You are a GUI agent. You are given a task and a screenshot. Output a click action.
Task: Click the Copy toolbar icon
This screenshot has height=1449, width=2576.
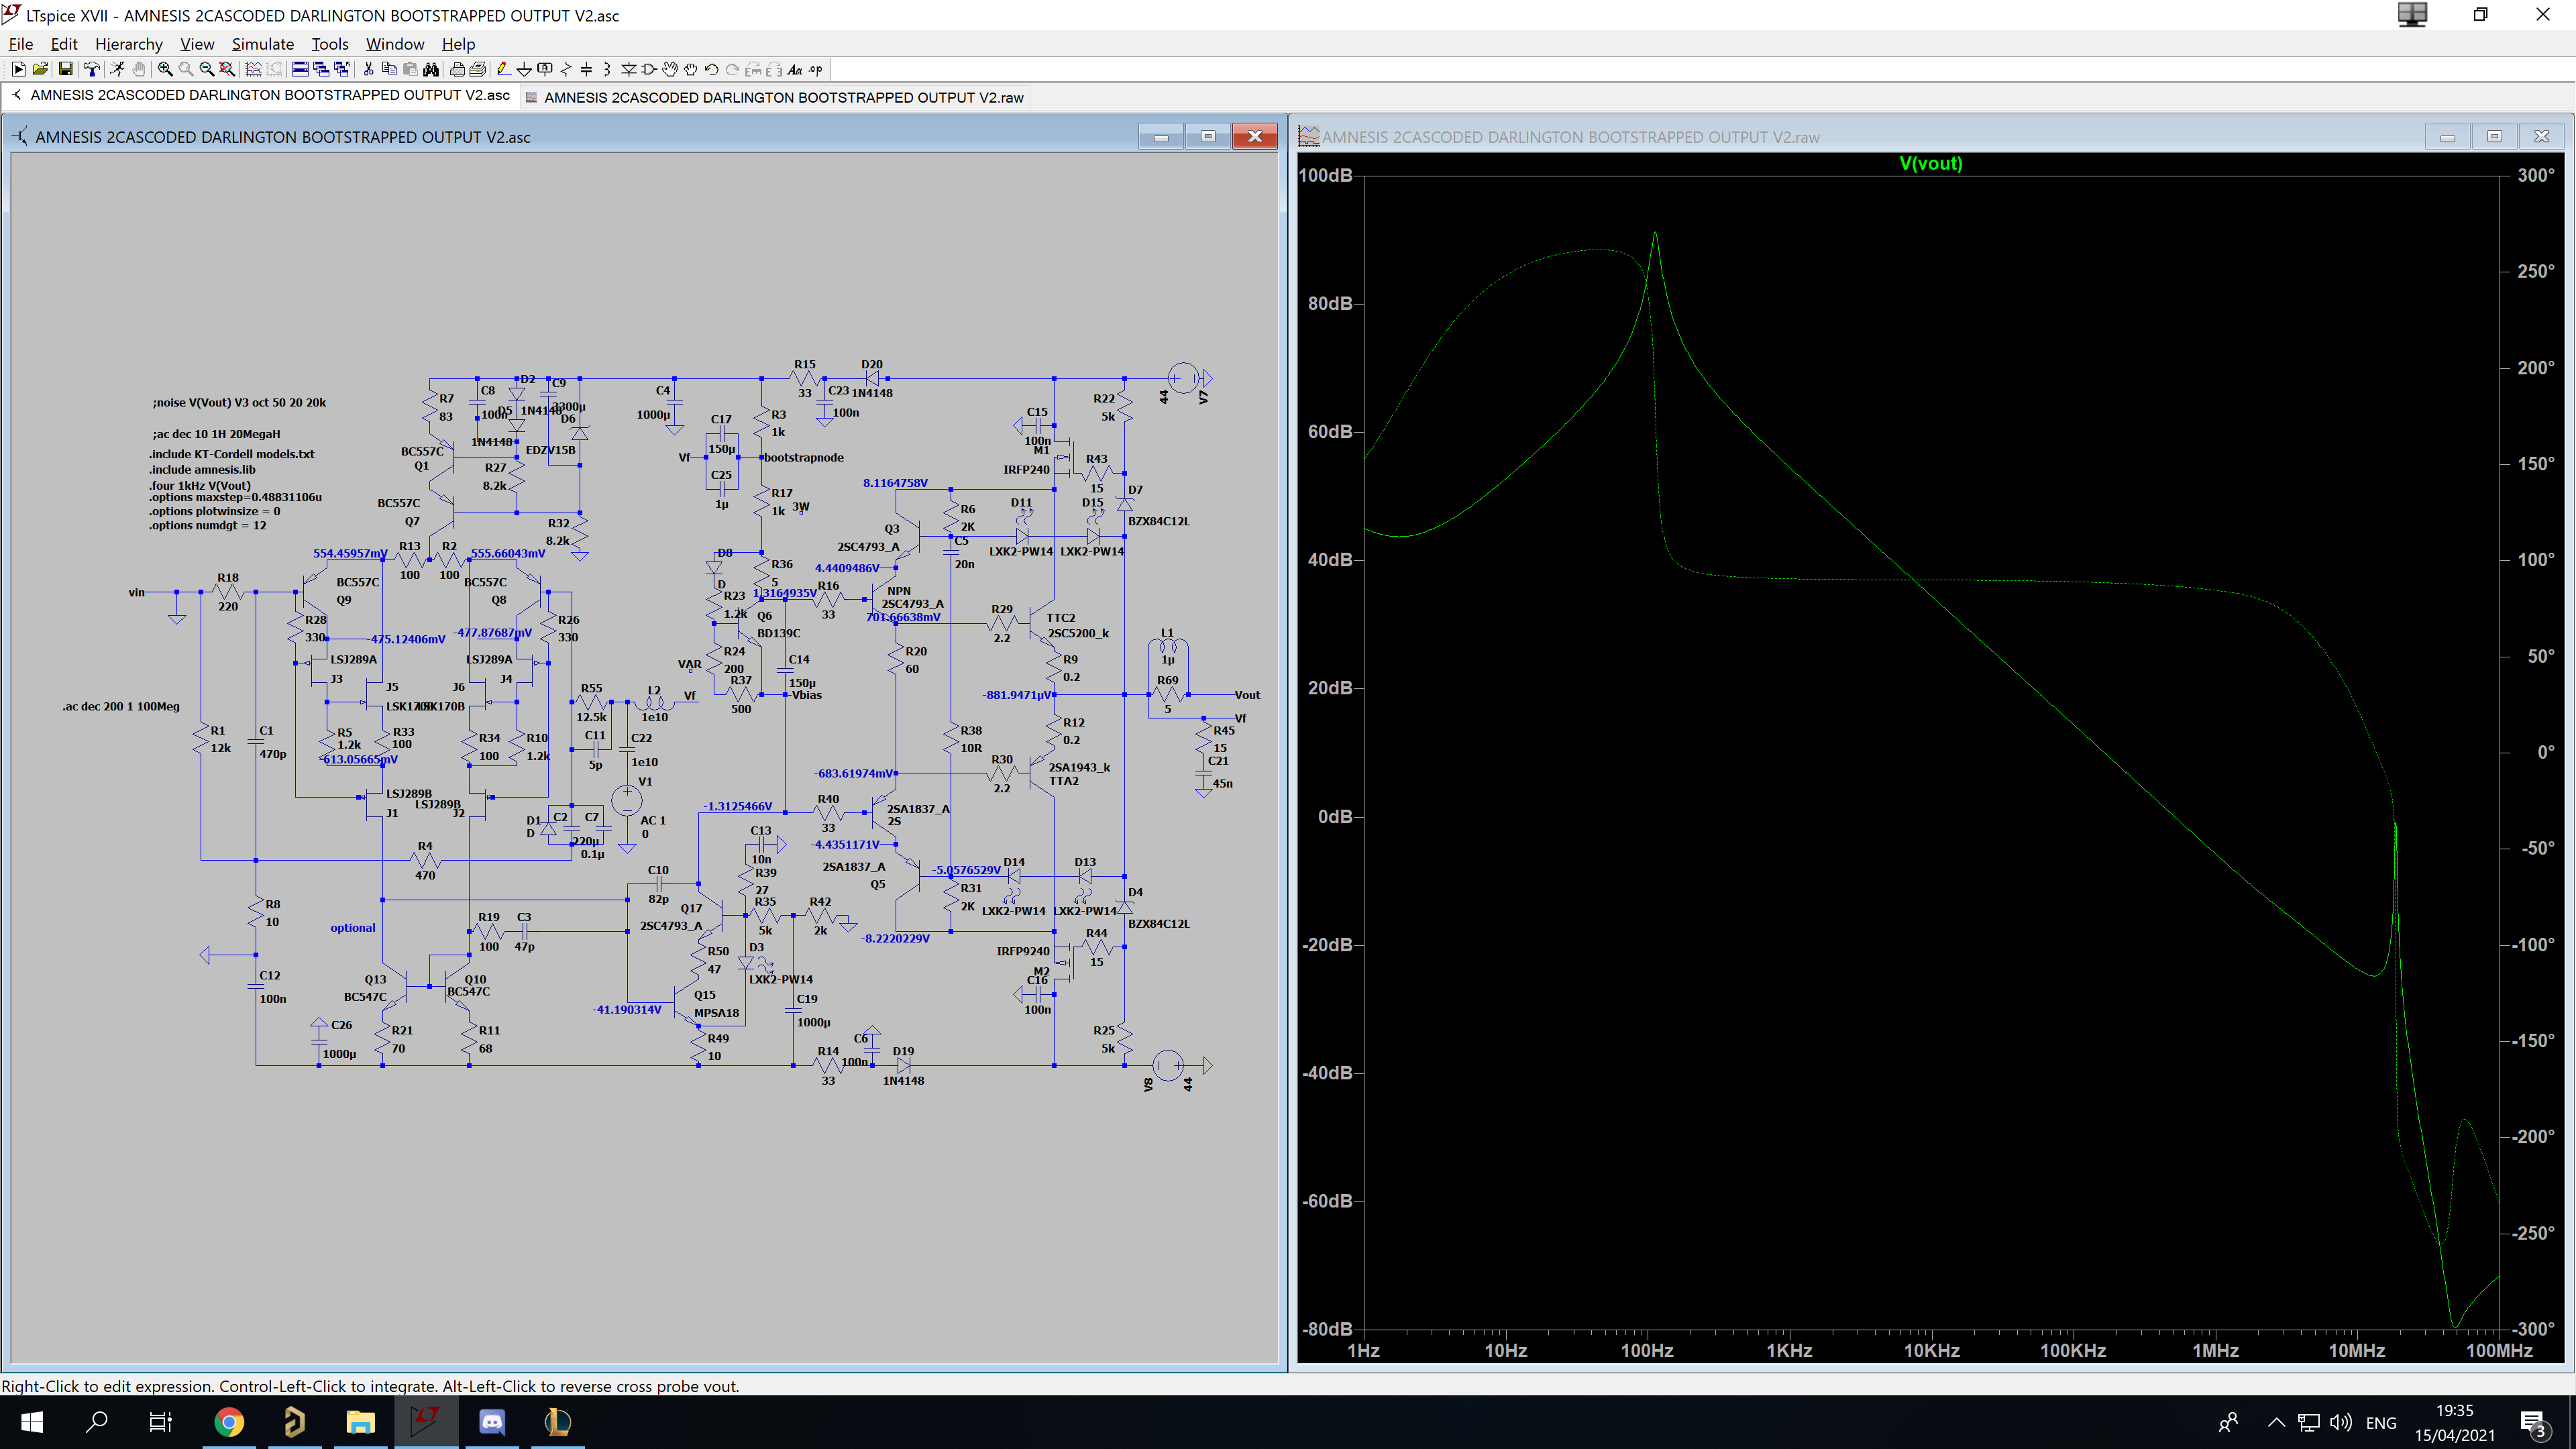point(390,69)
